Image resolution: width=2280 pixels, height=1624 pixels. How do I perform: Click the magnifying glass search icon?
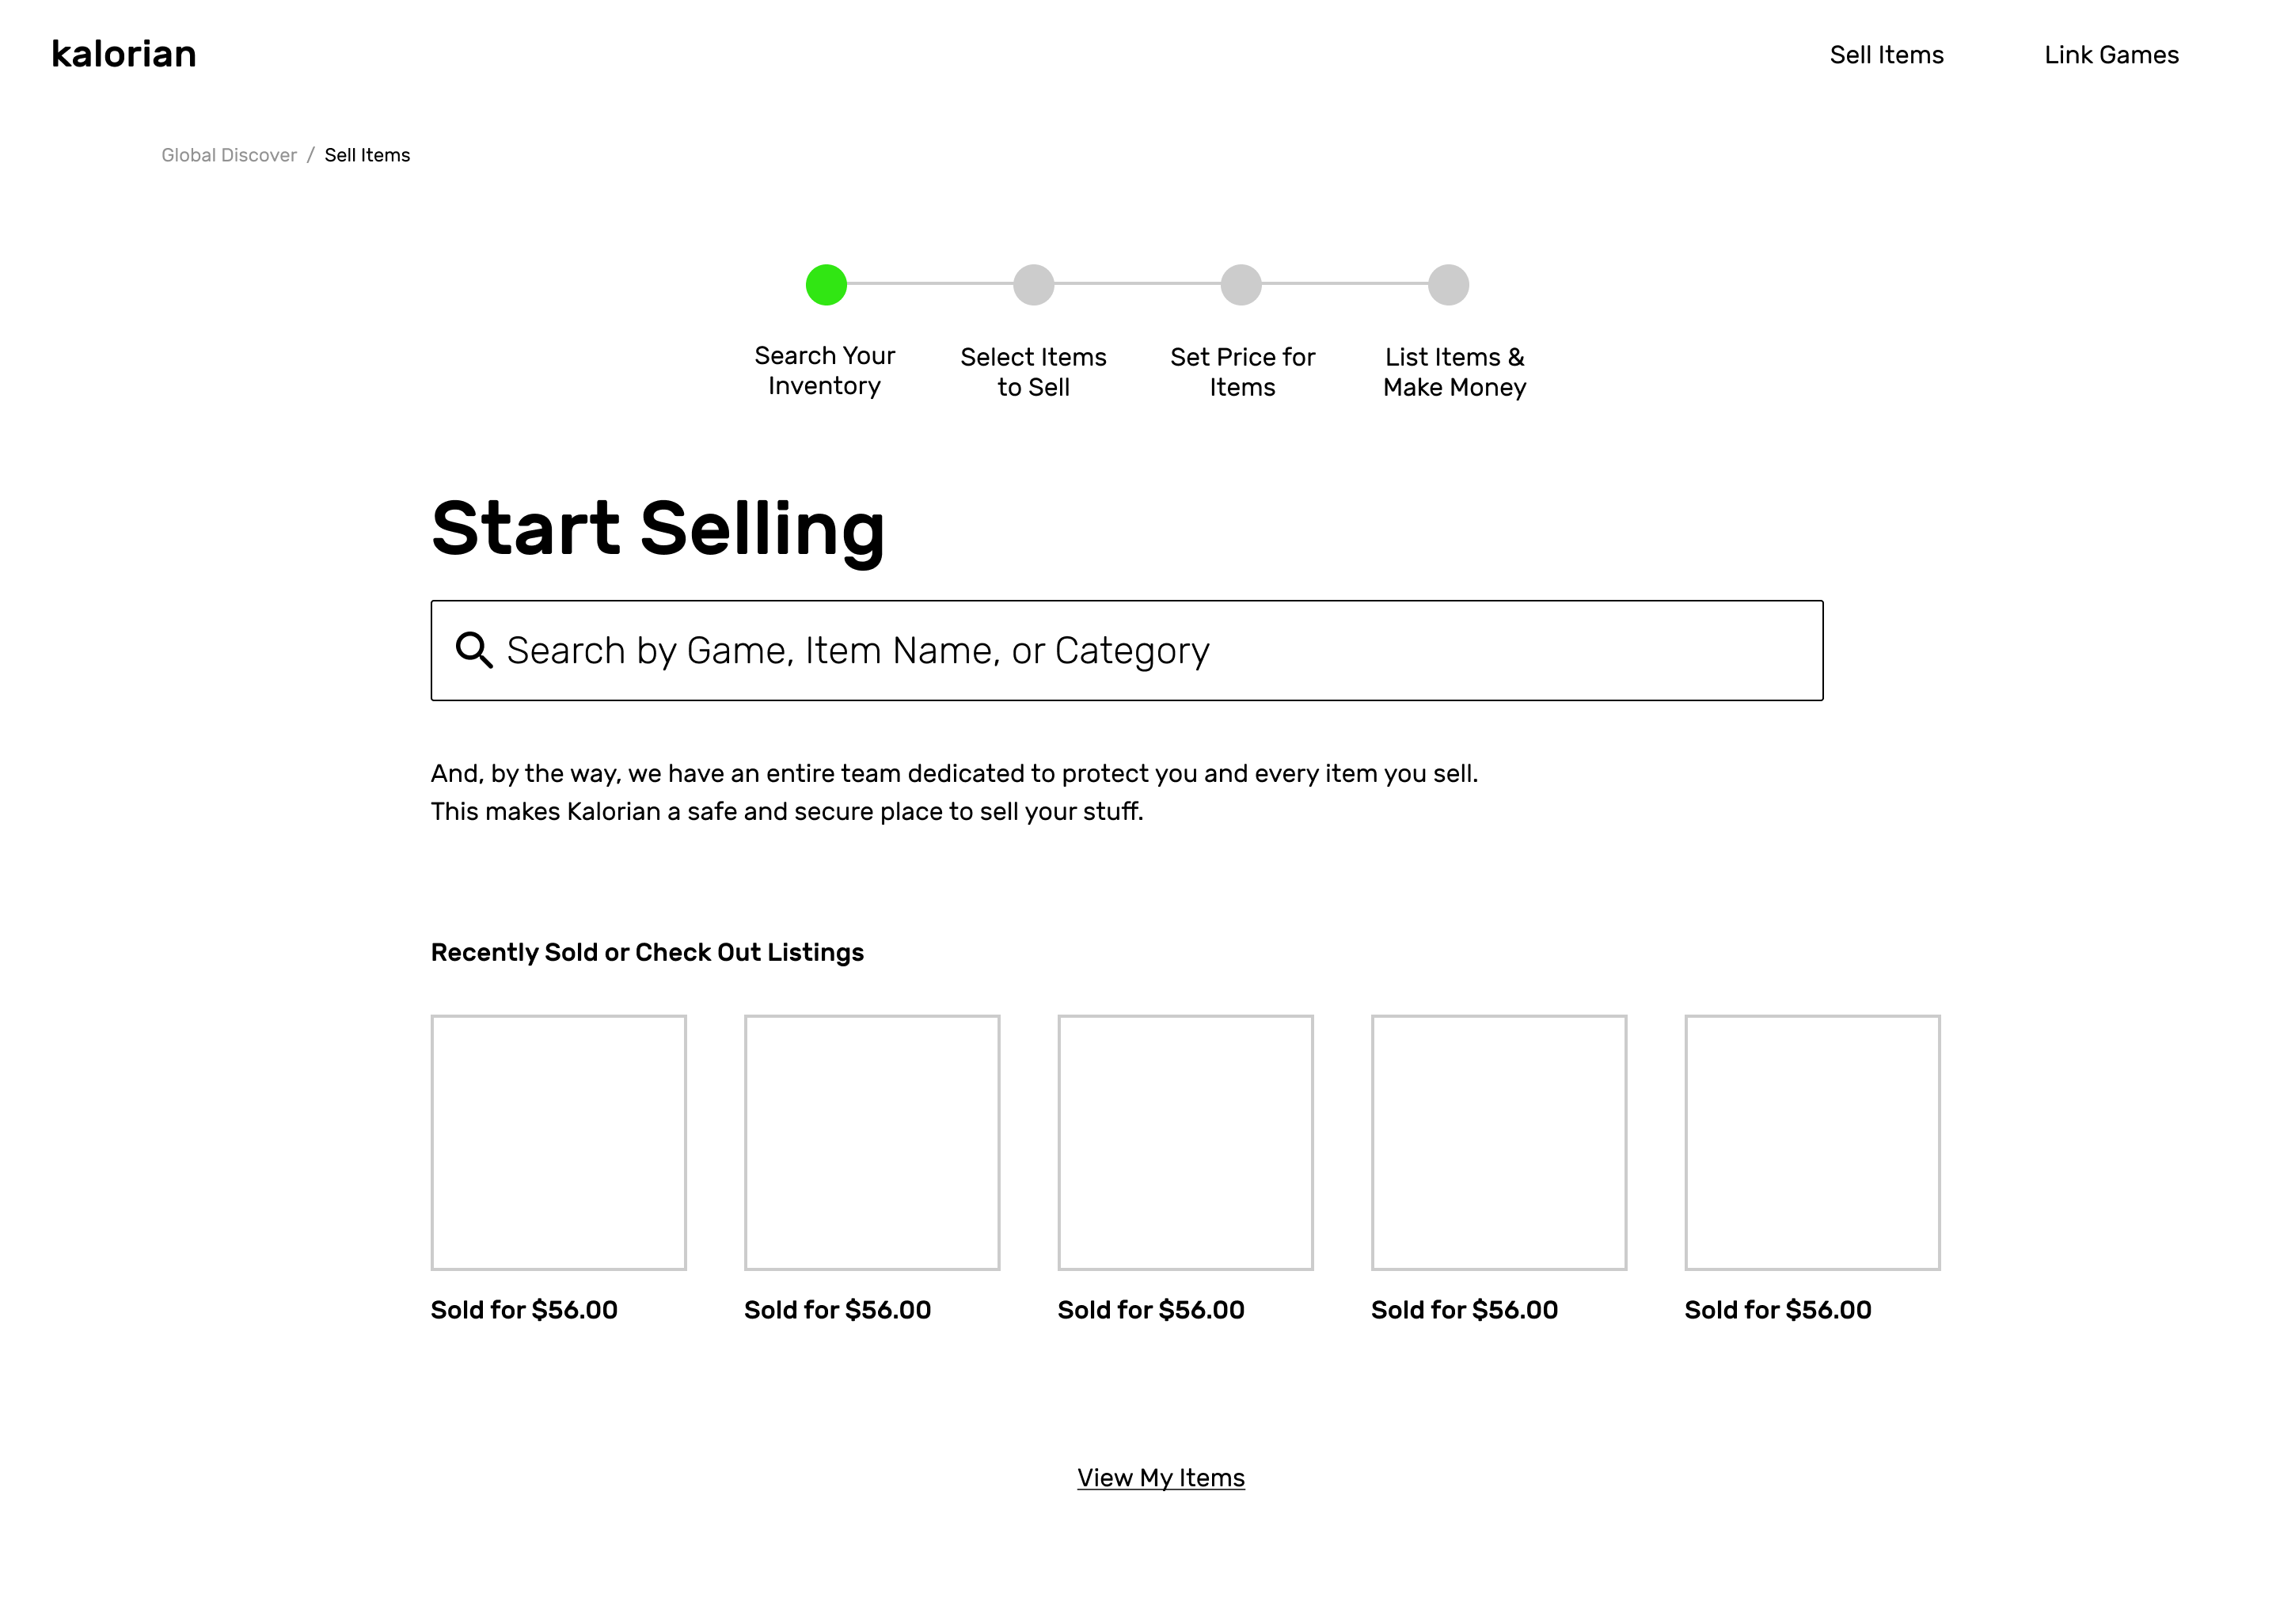(x=474, y=650)
